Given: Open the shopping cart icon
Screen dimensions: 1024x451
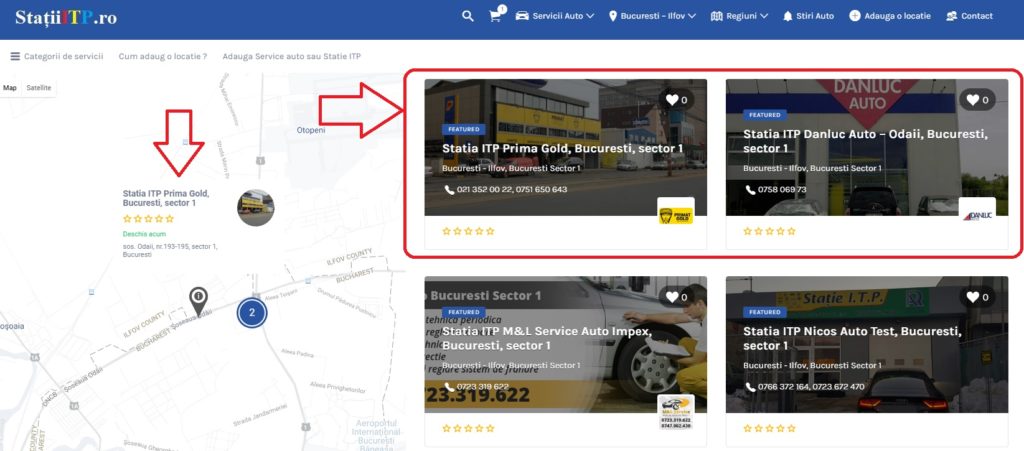Looking at the screenshot, I should coord(497,16).
